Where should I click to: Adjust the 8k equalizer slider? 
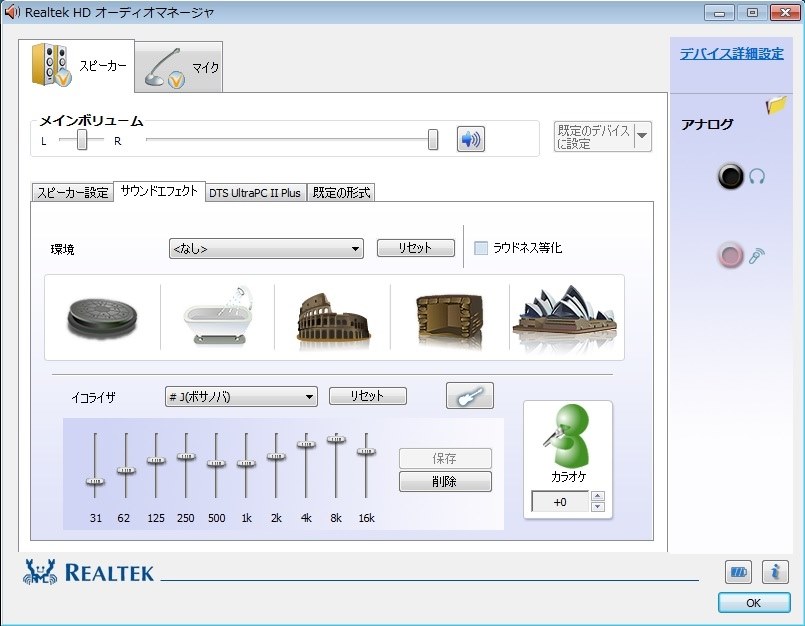(336, 439)
